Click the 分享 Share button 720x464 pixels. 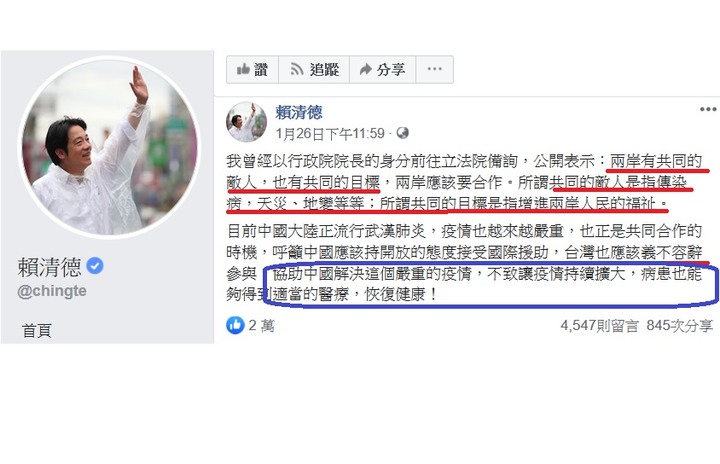(382, 69)
